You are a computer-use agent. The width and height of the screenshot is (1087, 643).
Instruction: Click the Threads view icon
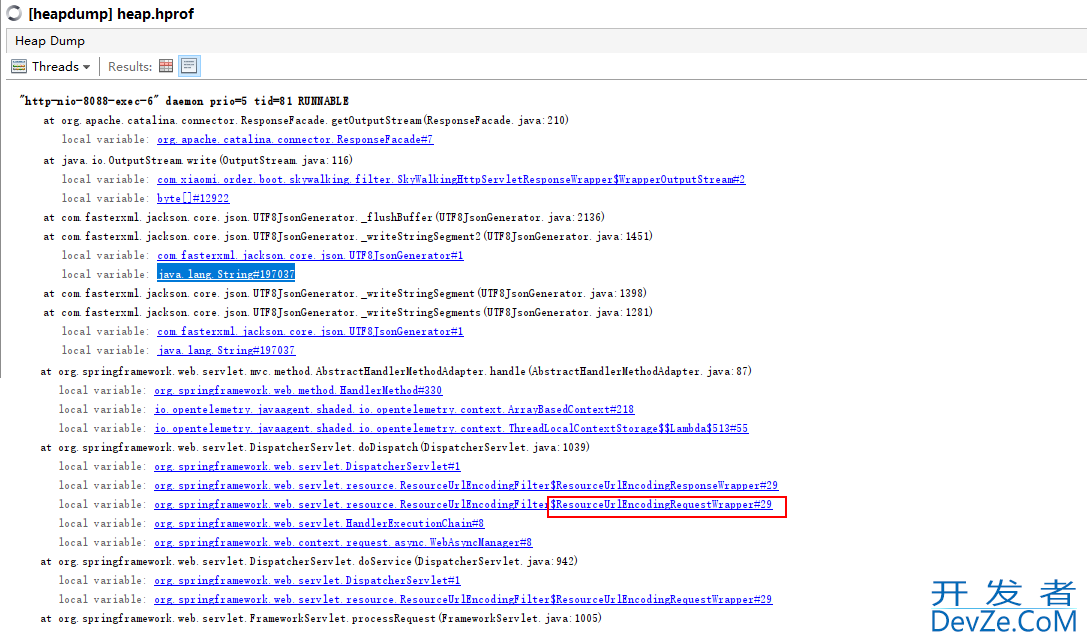click(x=19, y=67)
